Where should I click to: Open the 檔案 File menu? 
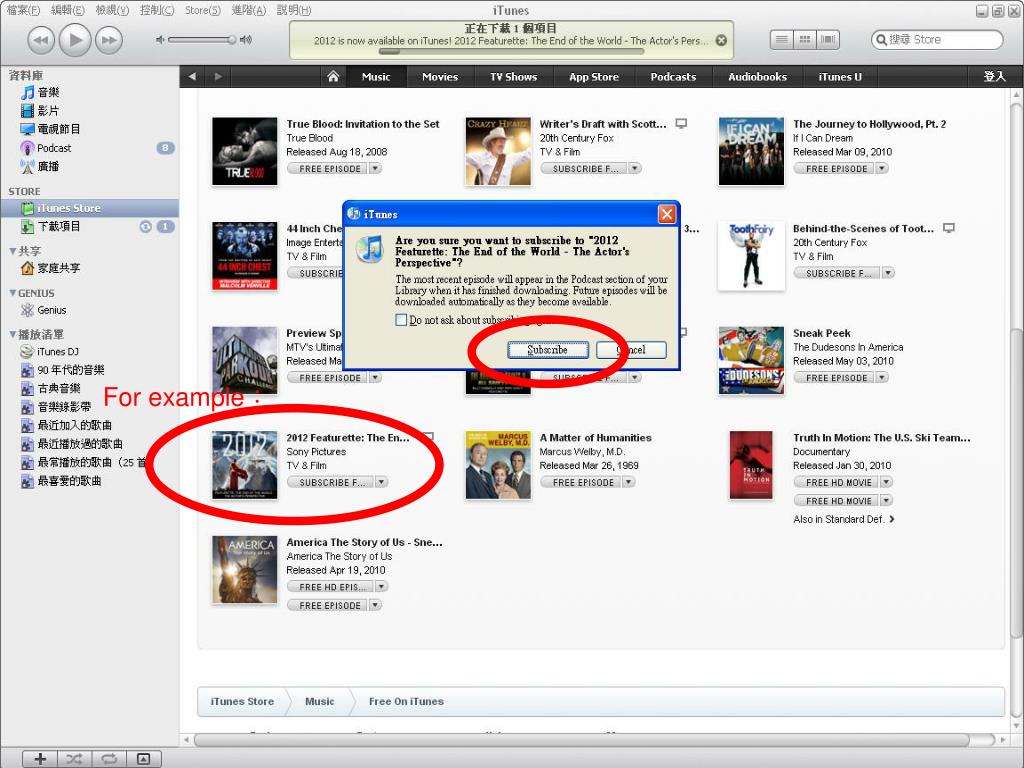point(24,10)
